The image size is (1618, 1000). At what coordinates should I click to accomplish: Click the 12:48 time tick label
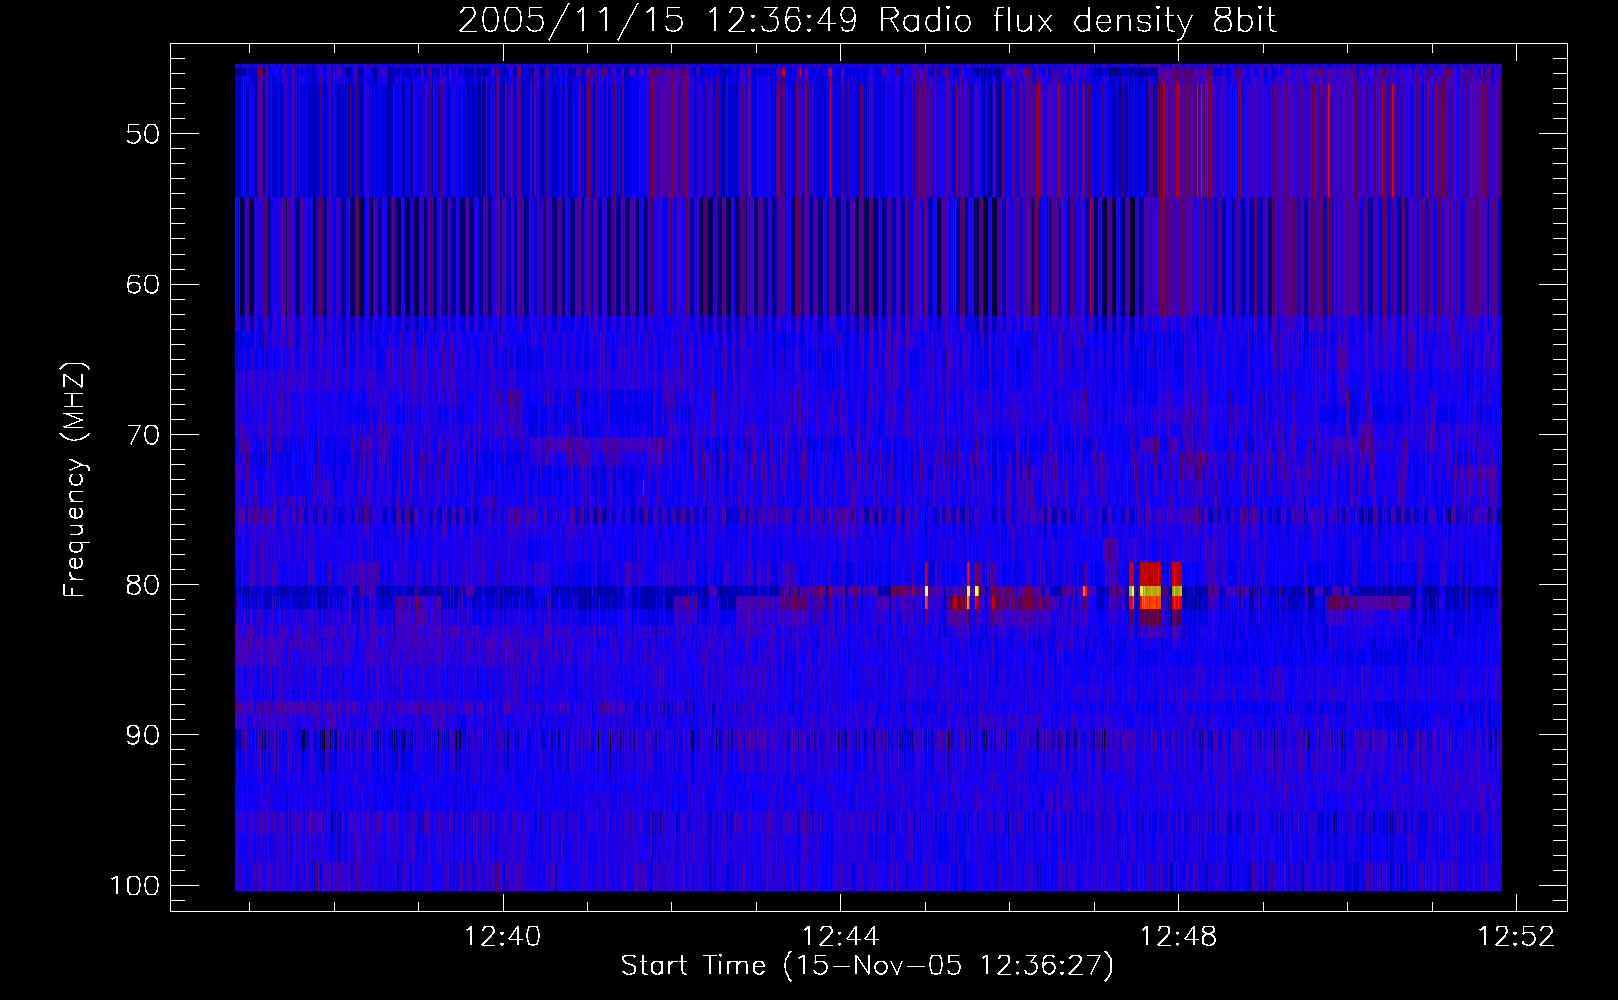point(1179,937)
